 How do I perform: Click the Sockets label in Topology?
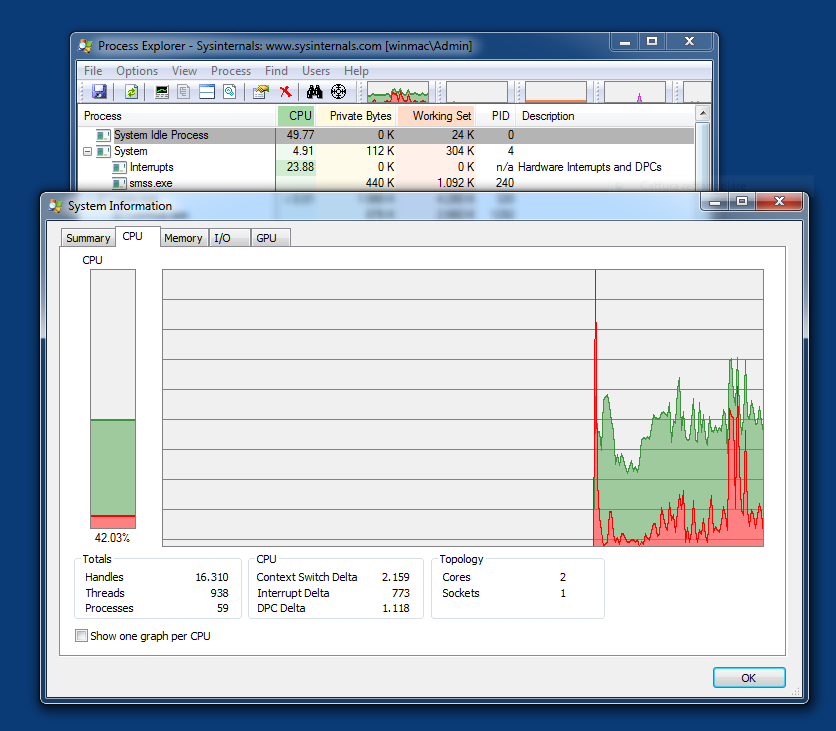pyautogui.click(x=461, y=593)
